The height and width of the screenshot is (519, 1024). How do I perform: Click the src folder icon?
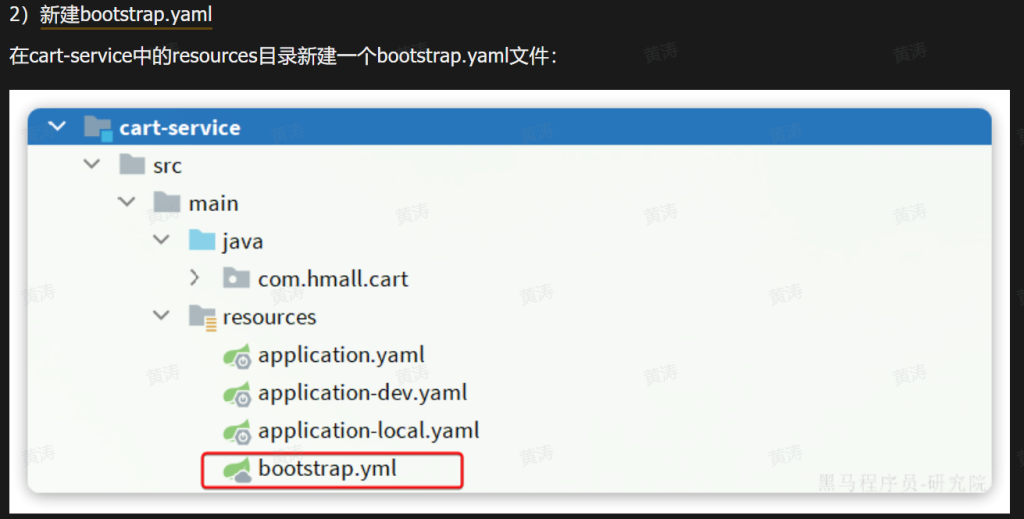pos(132,165)
